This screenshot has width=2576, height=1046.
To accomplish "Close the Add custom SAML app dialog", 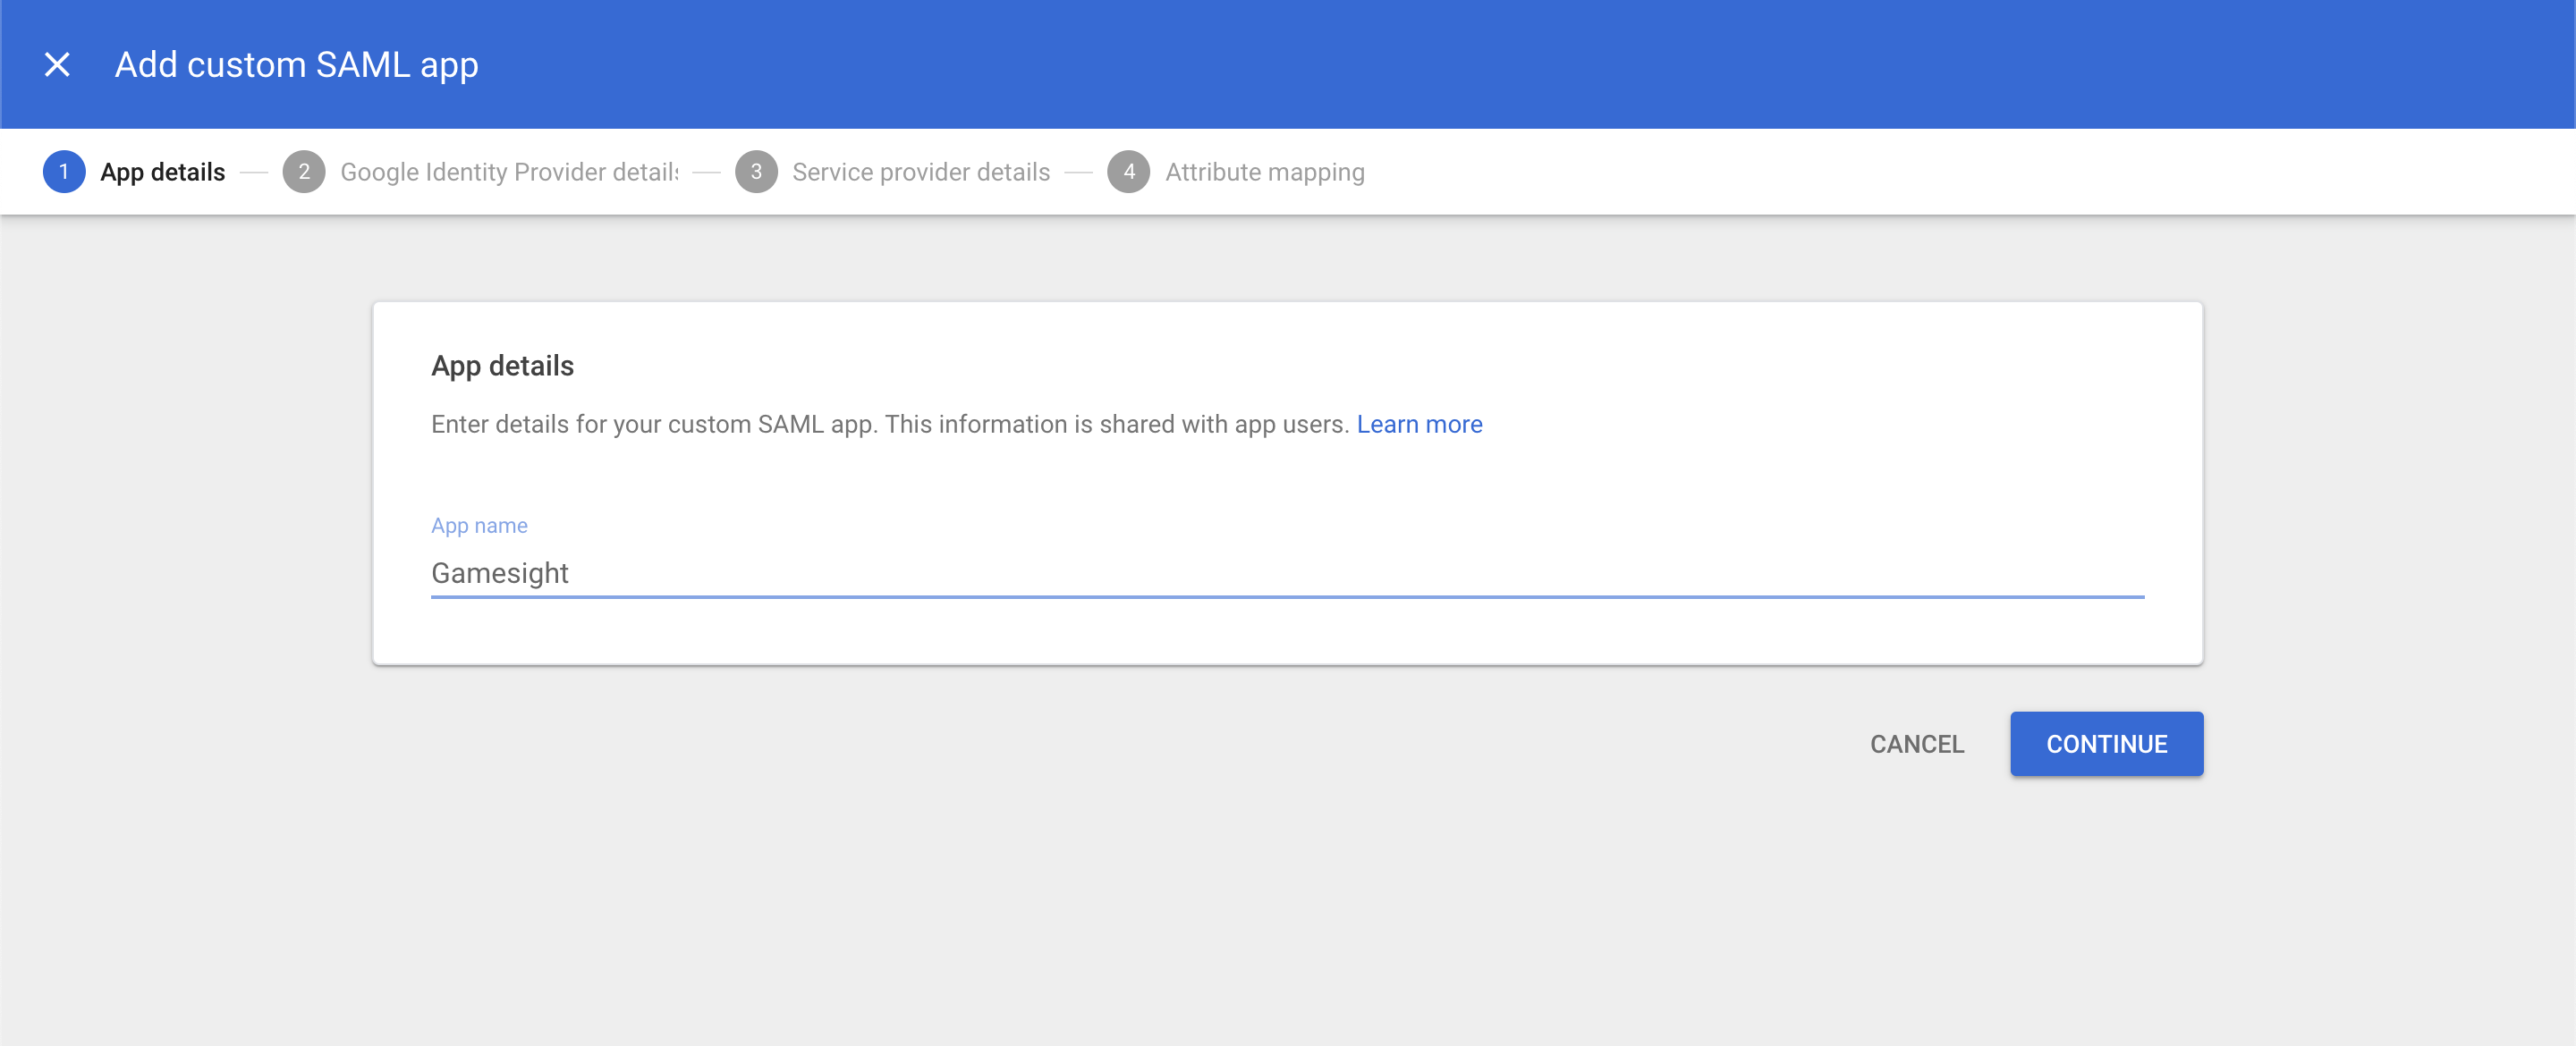I will [57, 65].
